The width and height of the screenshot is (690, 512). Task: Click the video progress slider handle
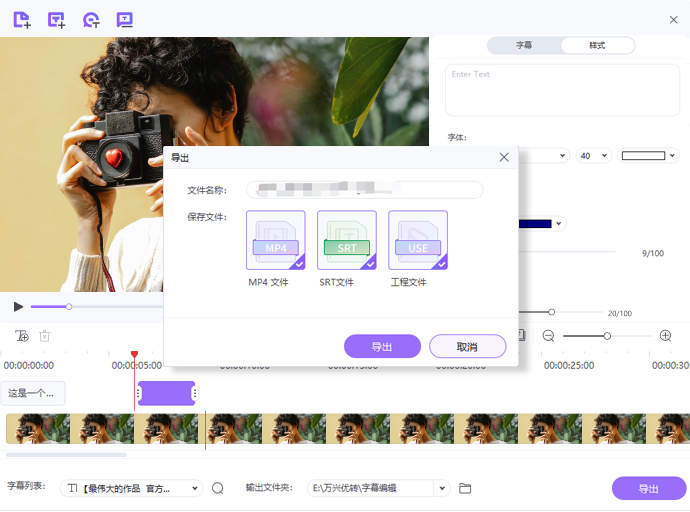click(69, 307)
